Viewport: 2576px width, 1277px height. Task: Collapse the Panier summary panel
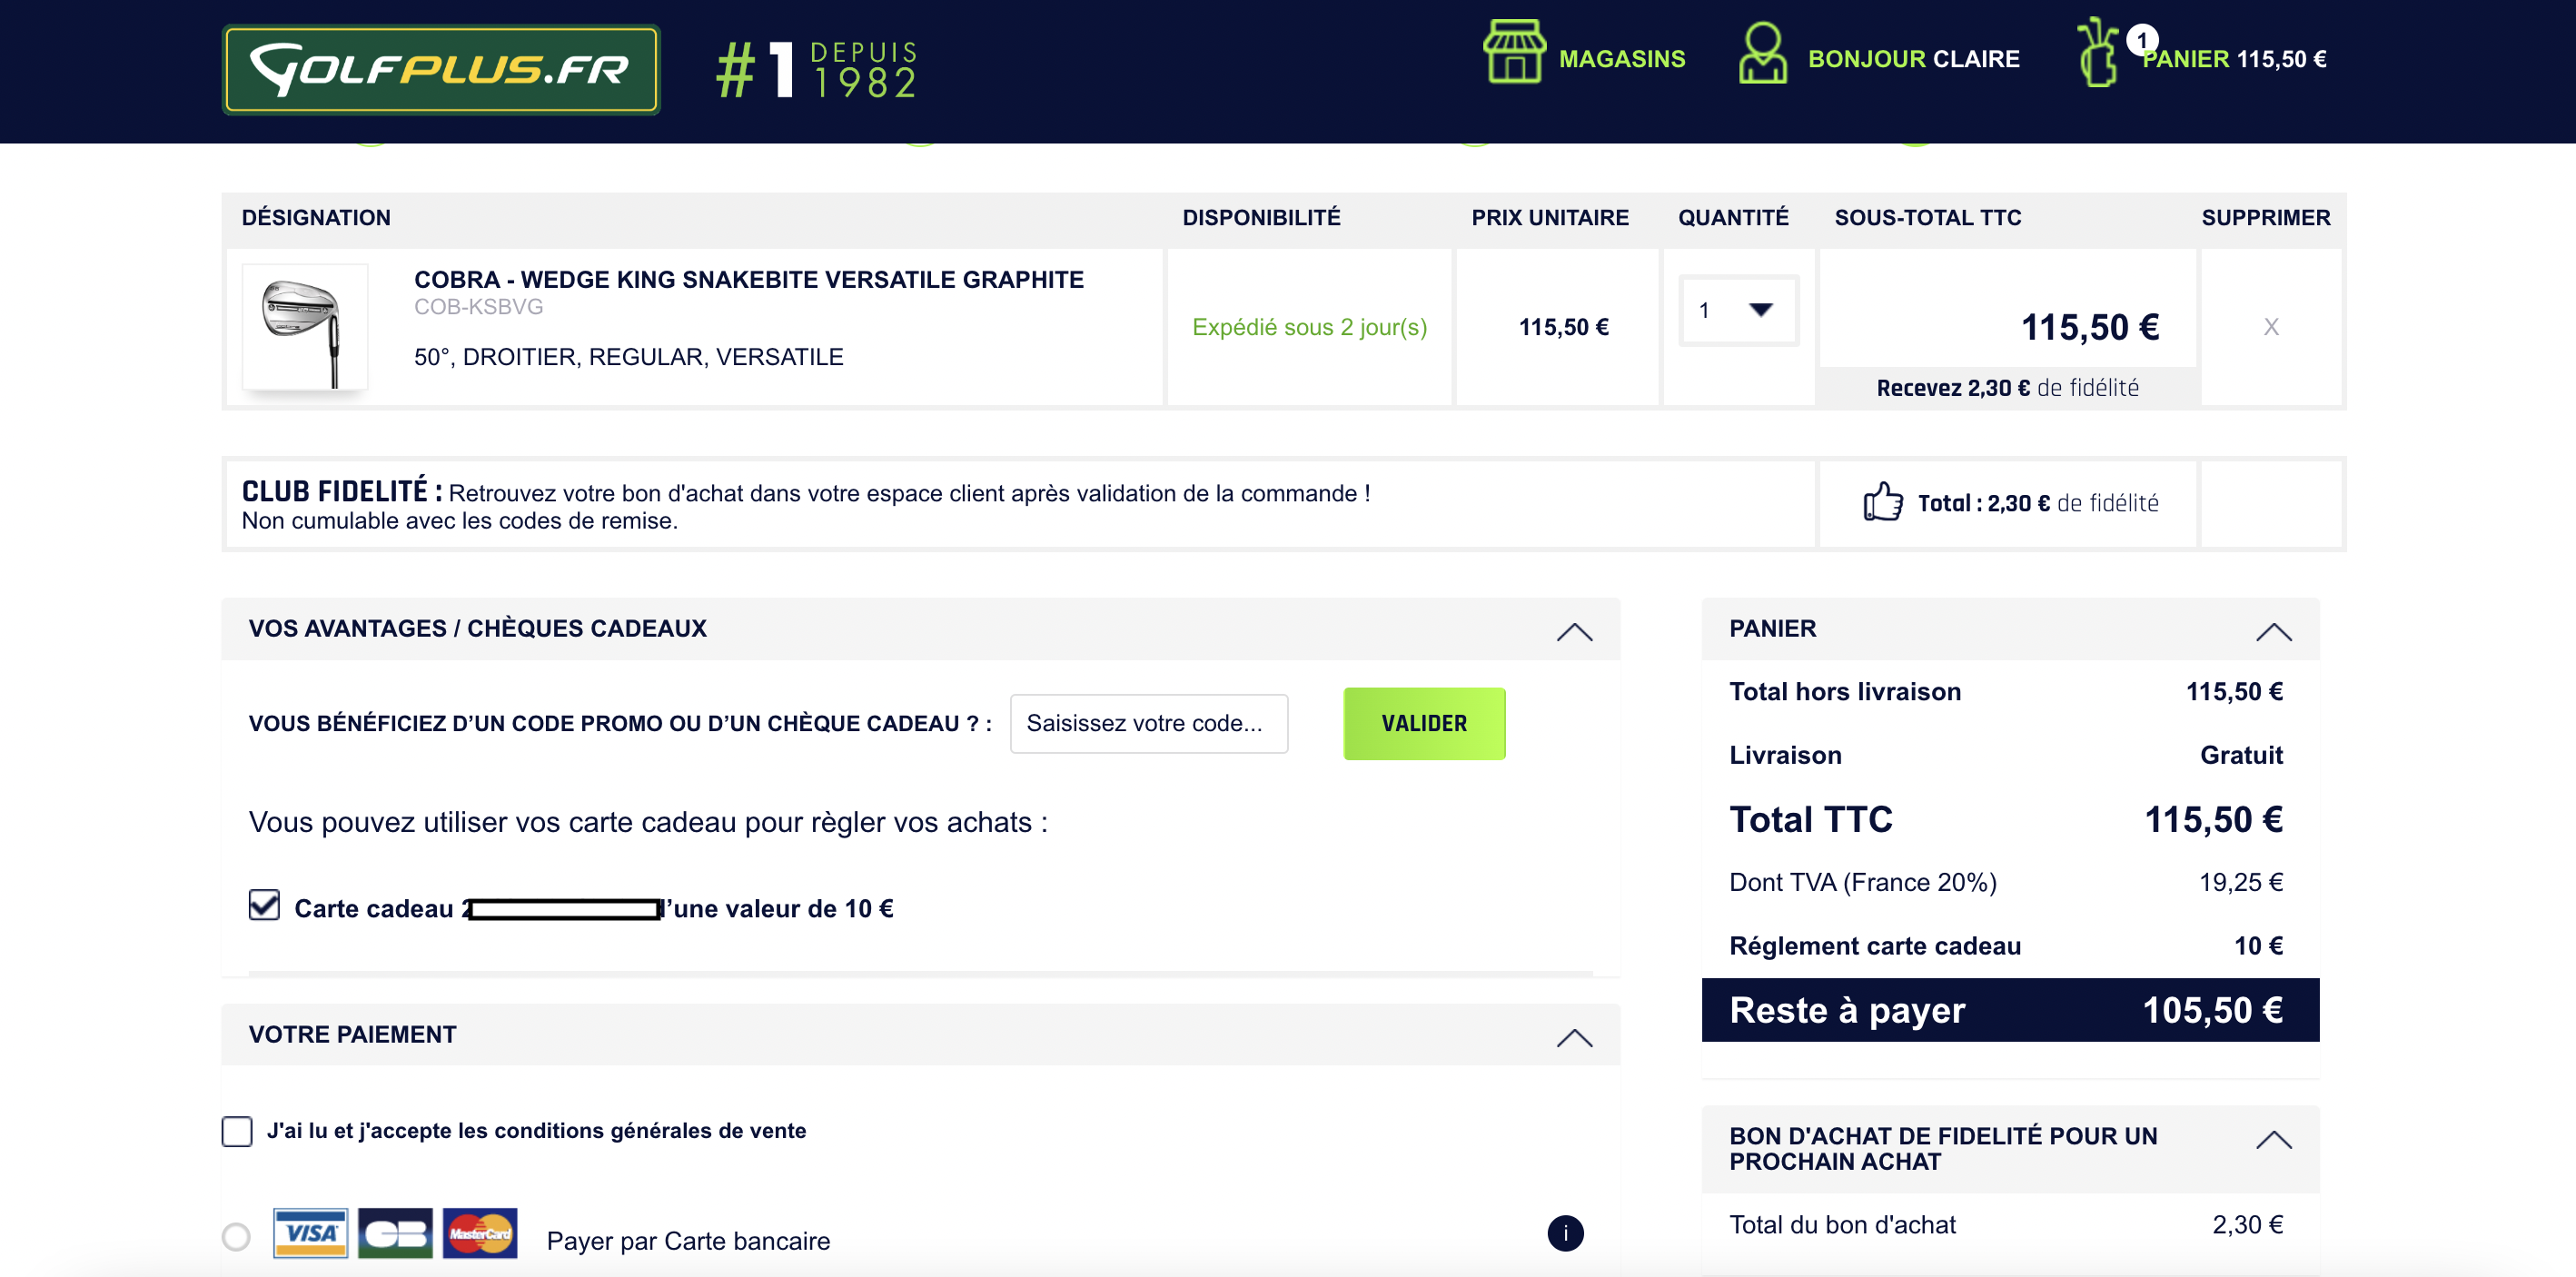(x=2273, y=631)
